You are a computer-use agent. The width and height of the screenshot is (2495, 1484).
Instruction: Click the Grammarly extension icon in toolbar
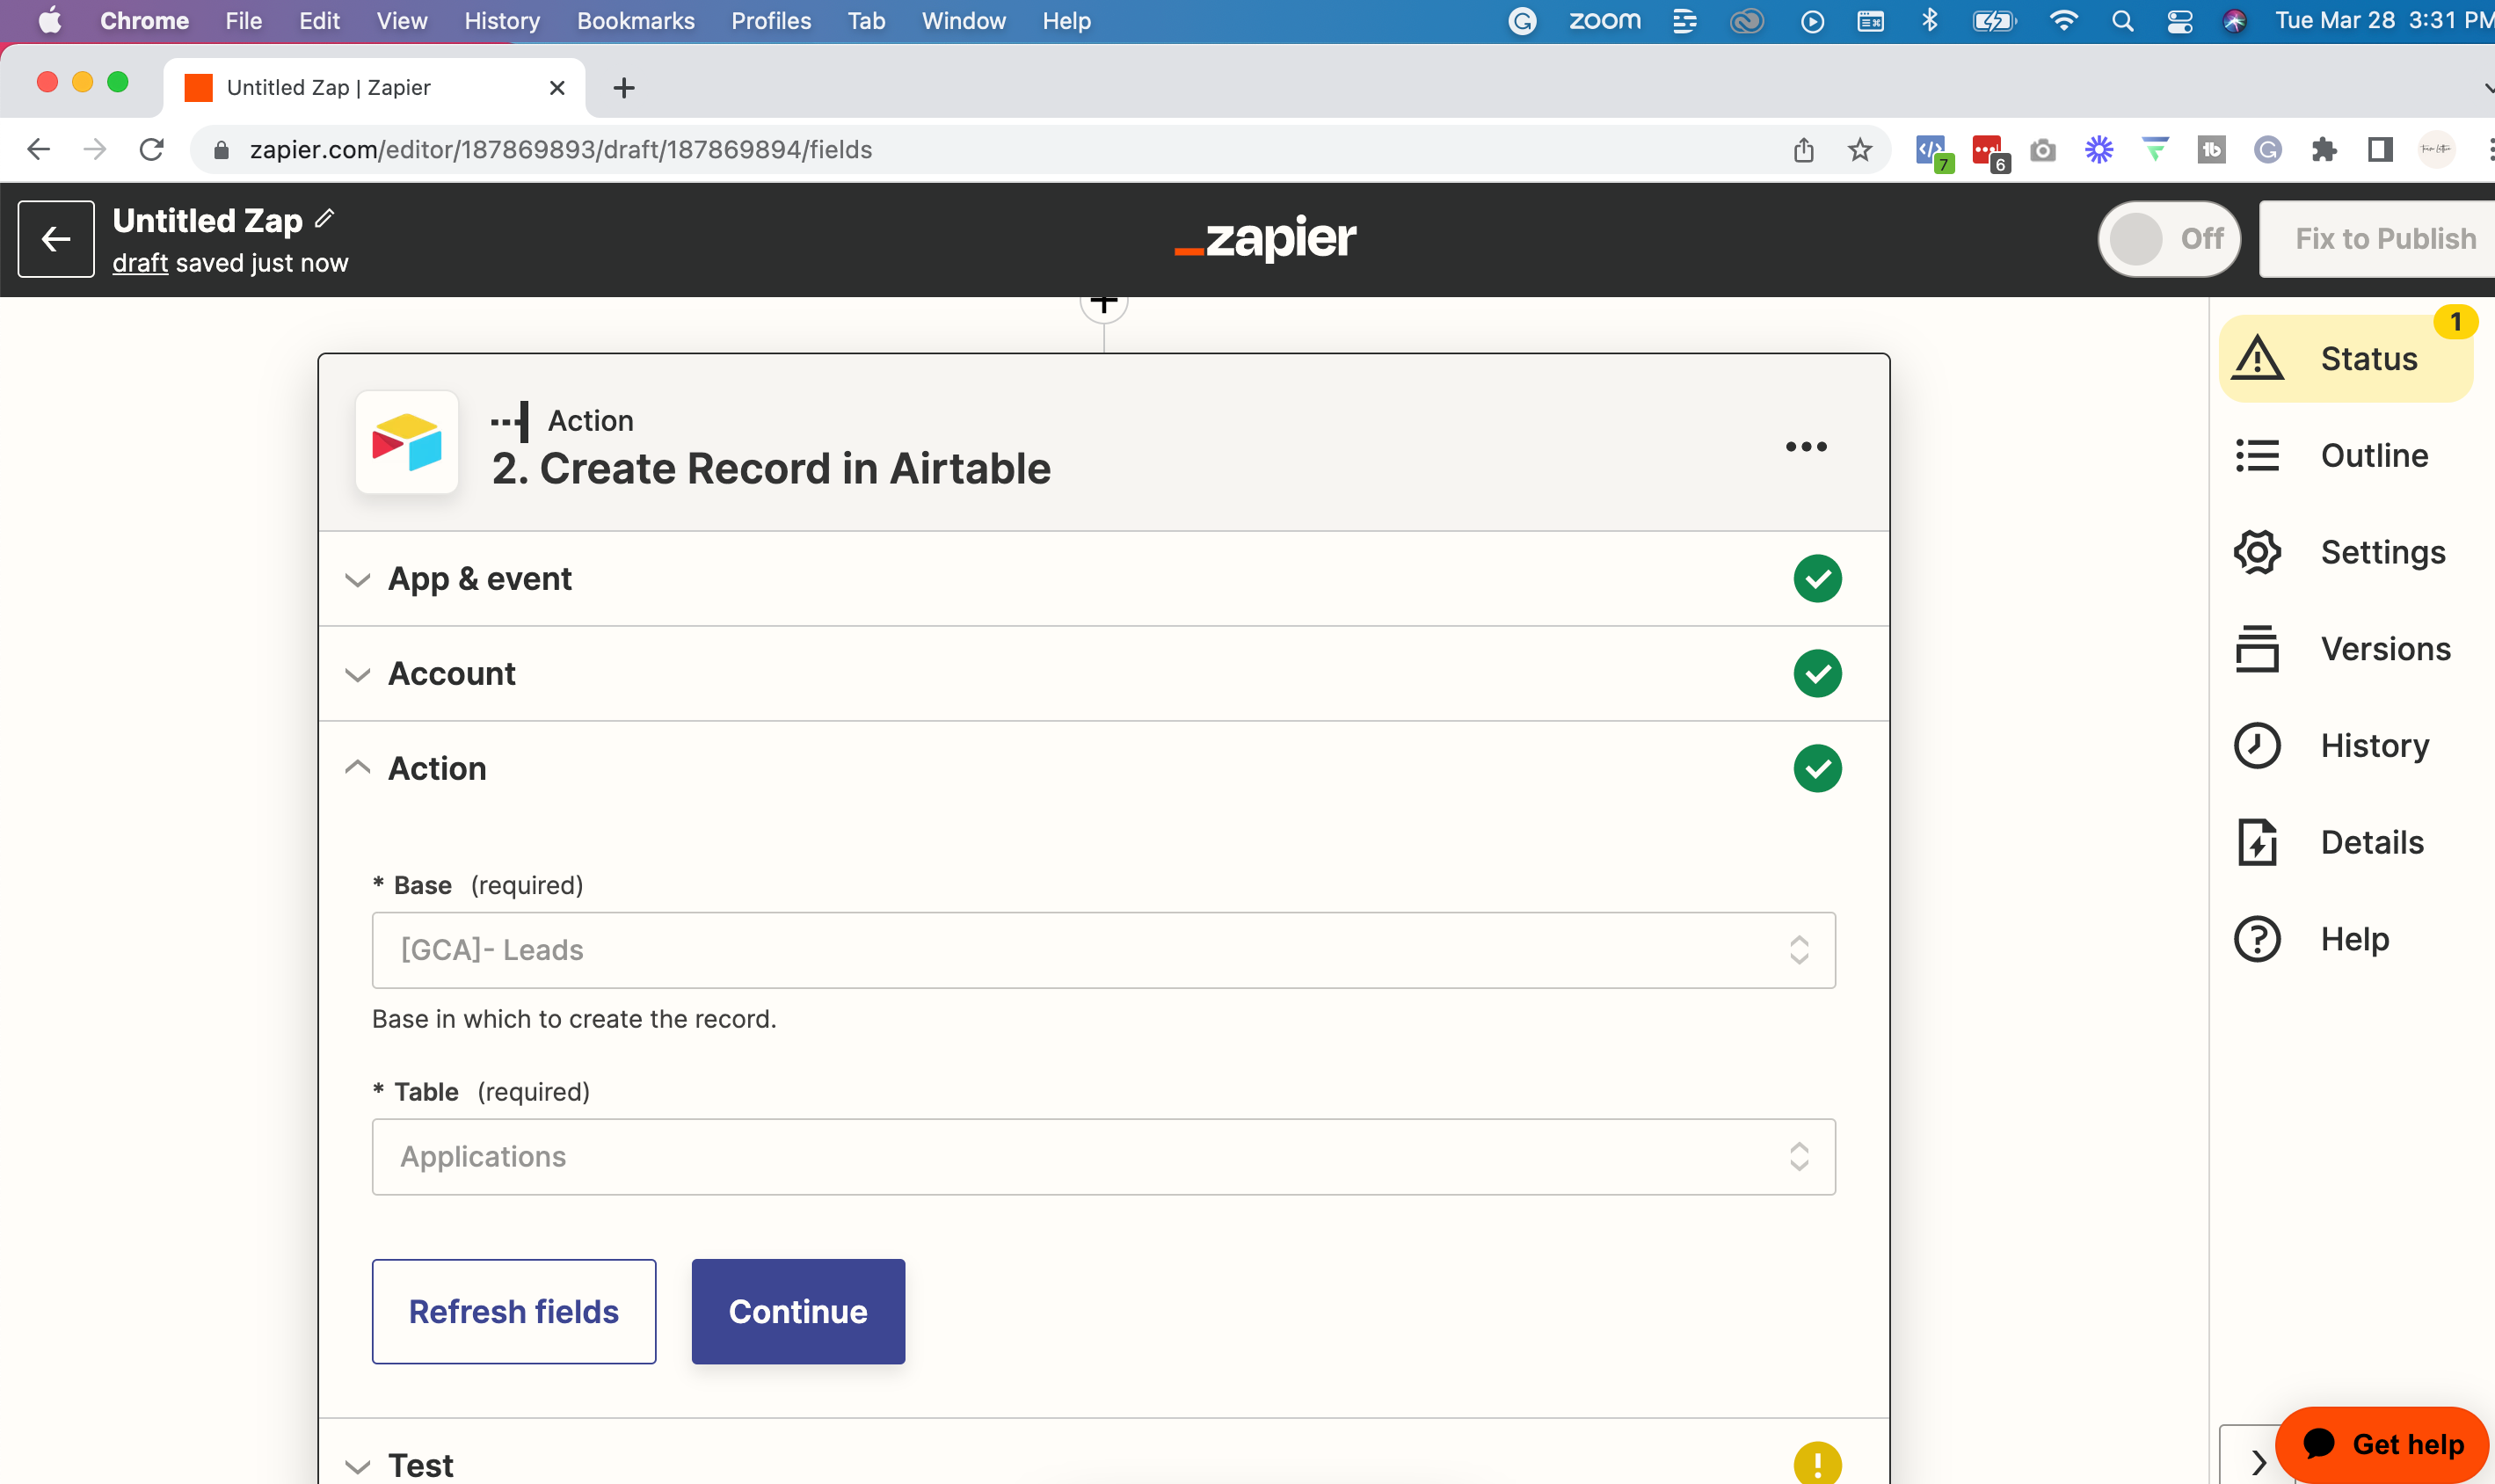(x=2268, y=150)
